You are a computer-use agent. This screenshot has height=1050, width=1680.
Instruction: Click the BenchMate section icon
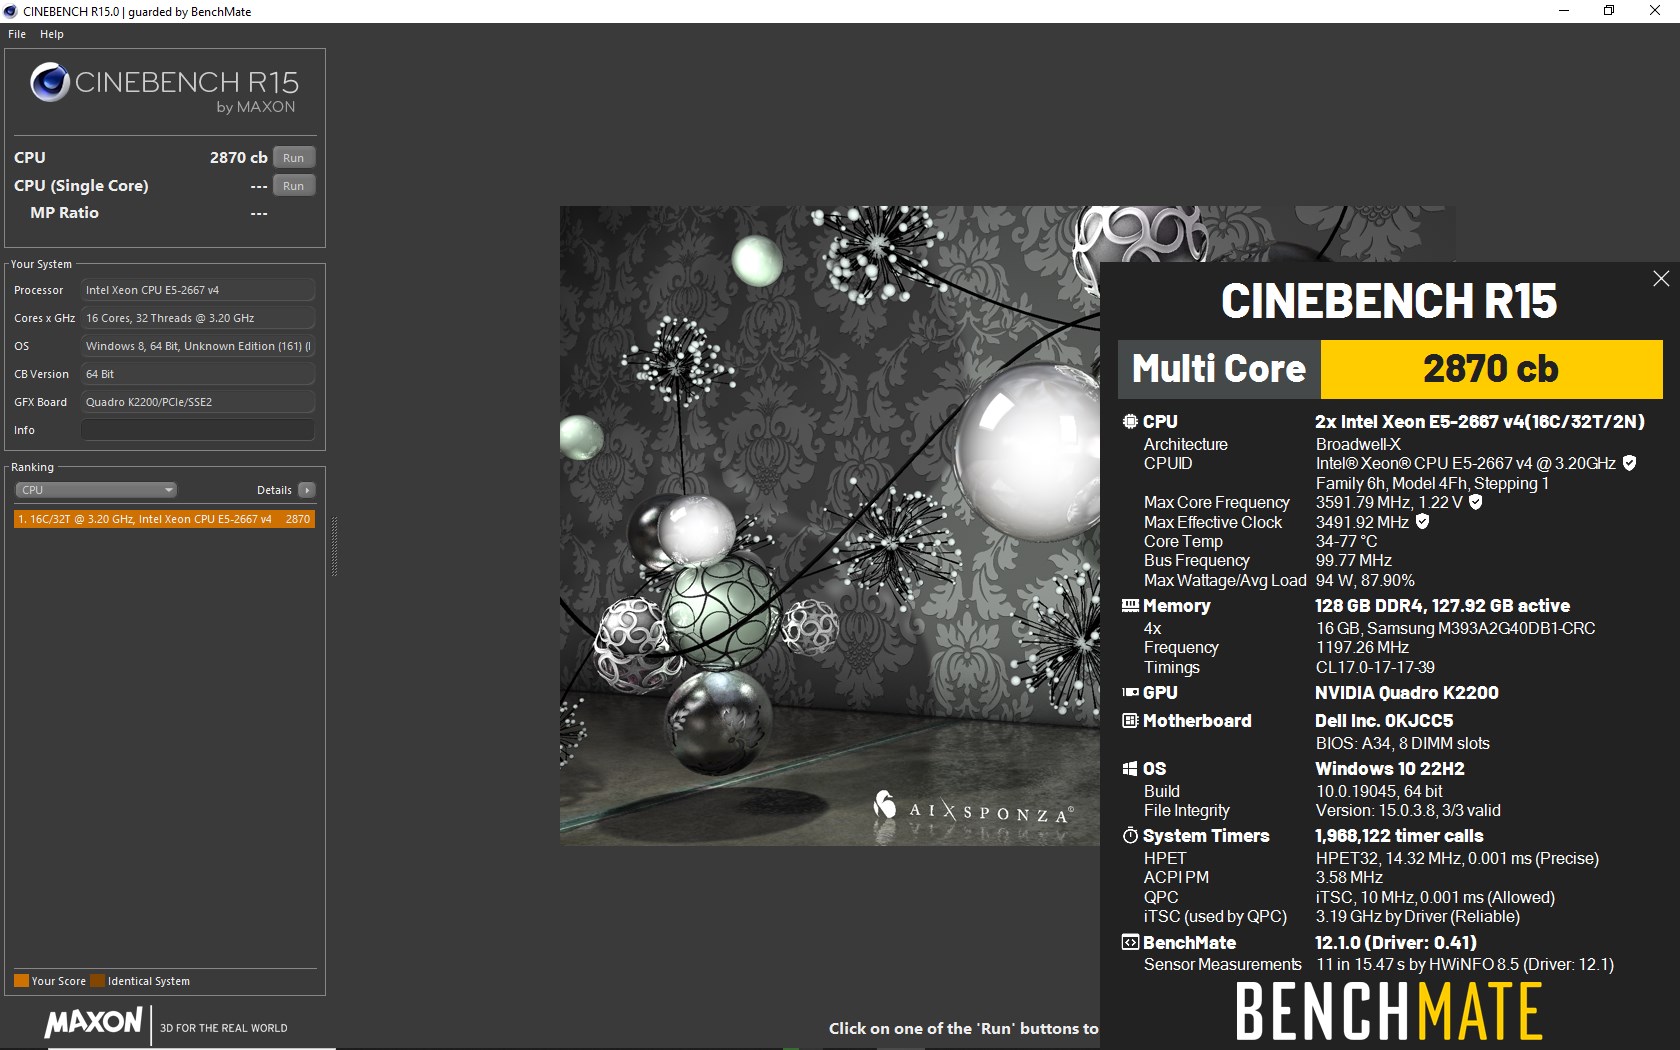click(1130, 942)
